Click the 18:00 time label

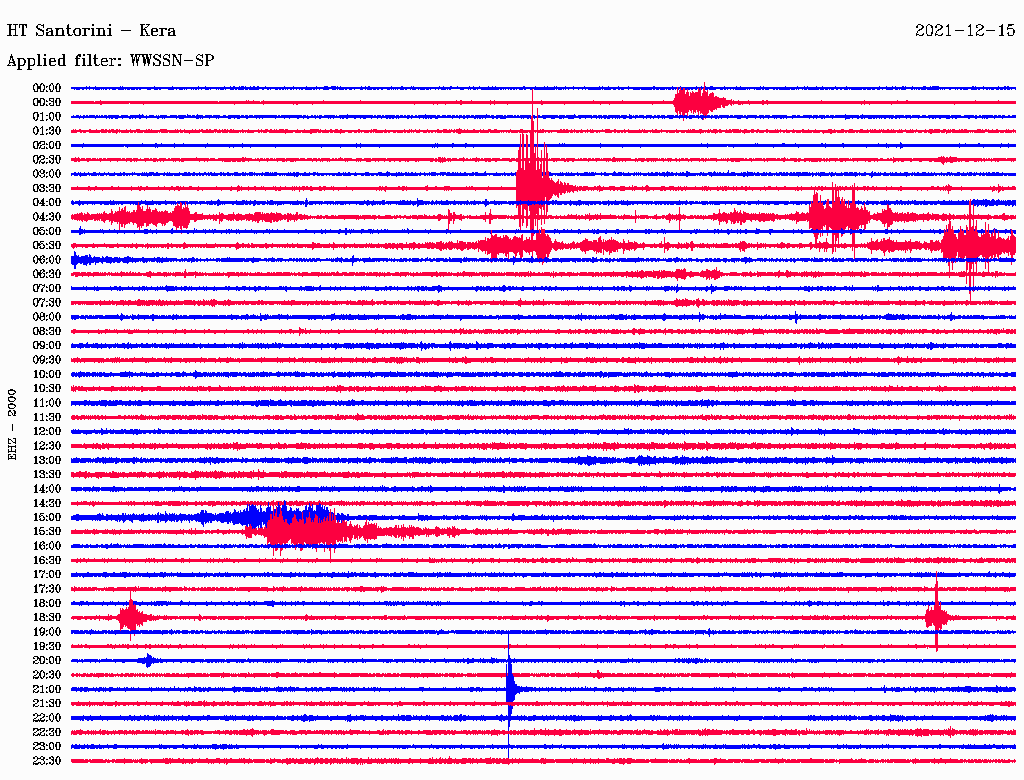pos(47,603)
